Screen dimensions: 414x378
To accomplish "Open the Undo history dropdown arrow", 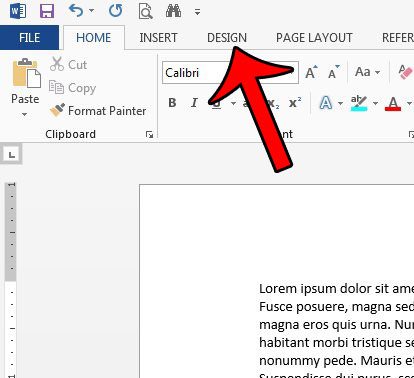I will click(91, 11).
